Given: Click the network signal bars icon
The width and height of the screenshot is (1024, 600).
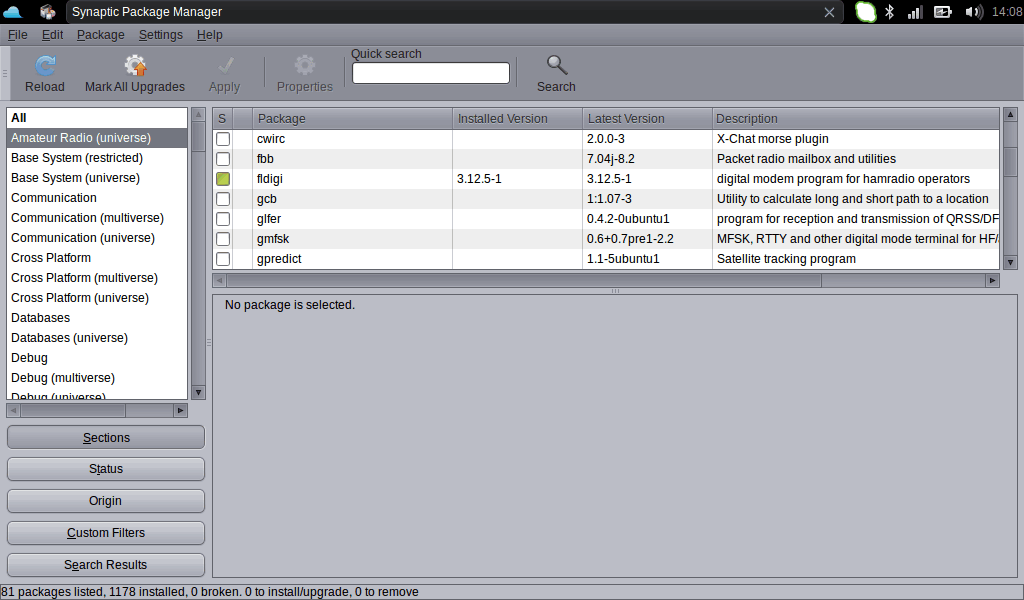Looking at the screenshot, I should click(914, 12).
